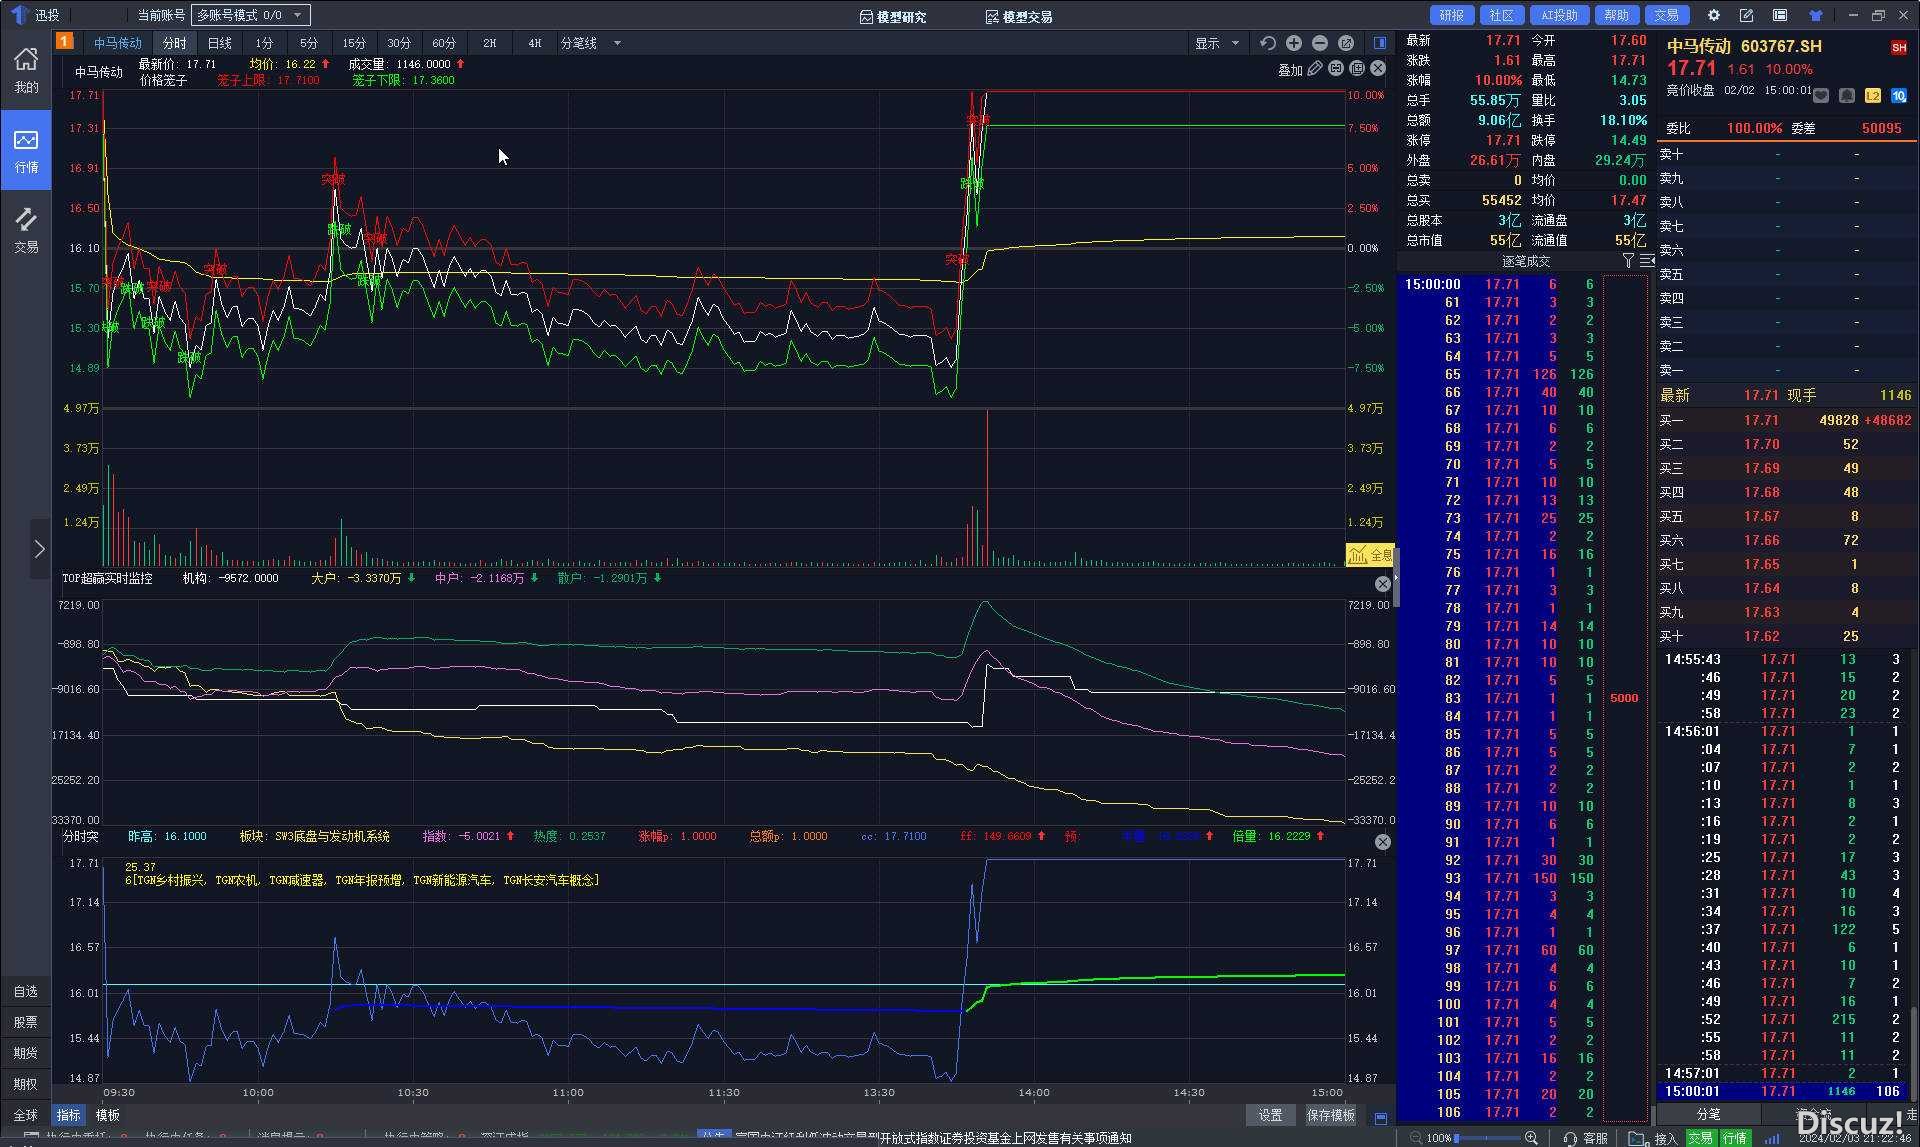Open the 显示 display dropdown
1920x1147 pixels.
[1217, 43]
